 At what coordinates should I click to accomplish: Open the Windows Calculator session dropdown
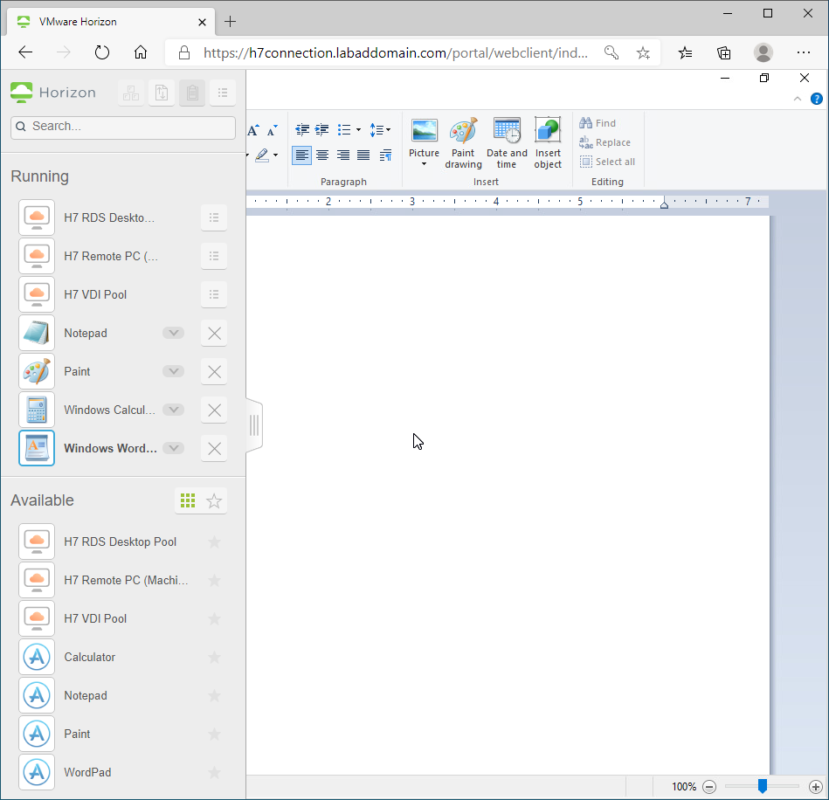[x=174, y=409]
